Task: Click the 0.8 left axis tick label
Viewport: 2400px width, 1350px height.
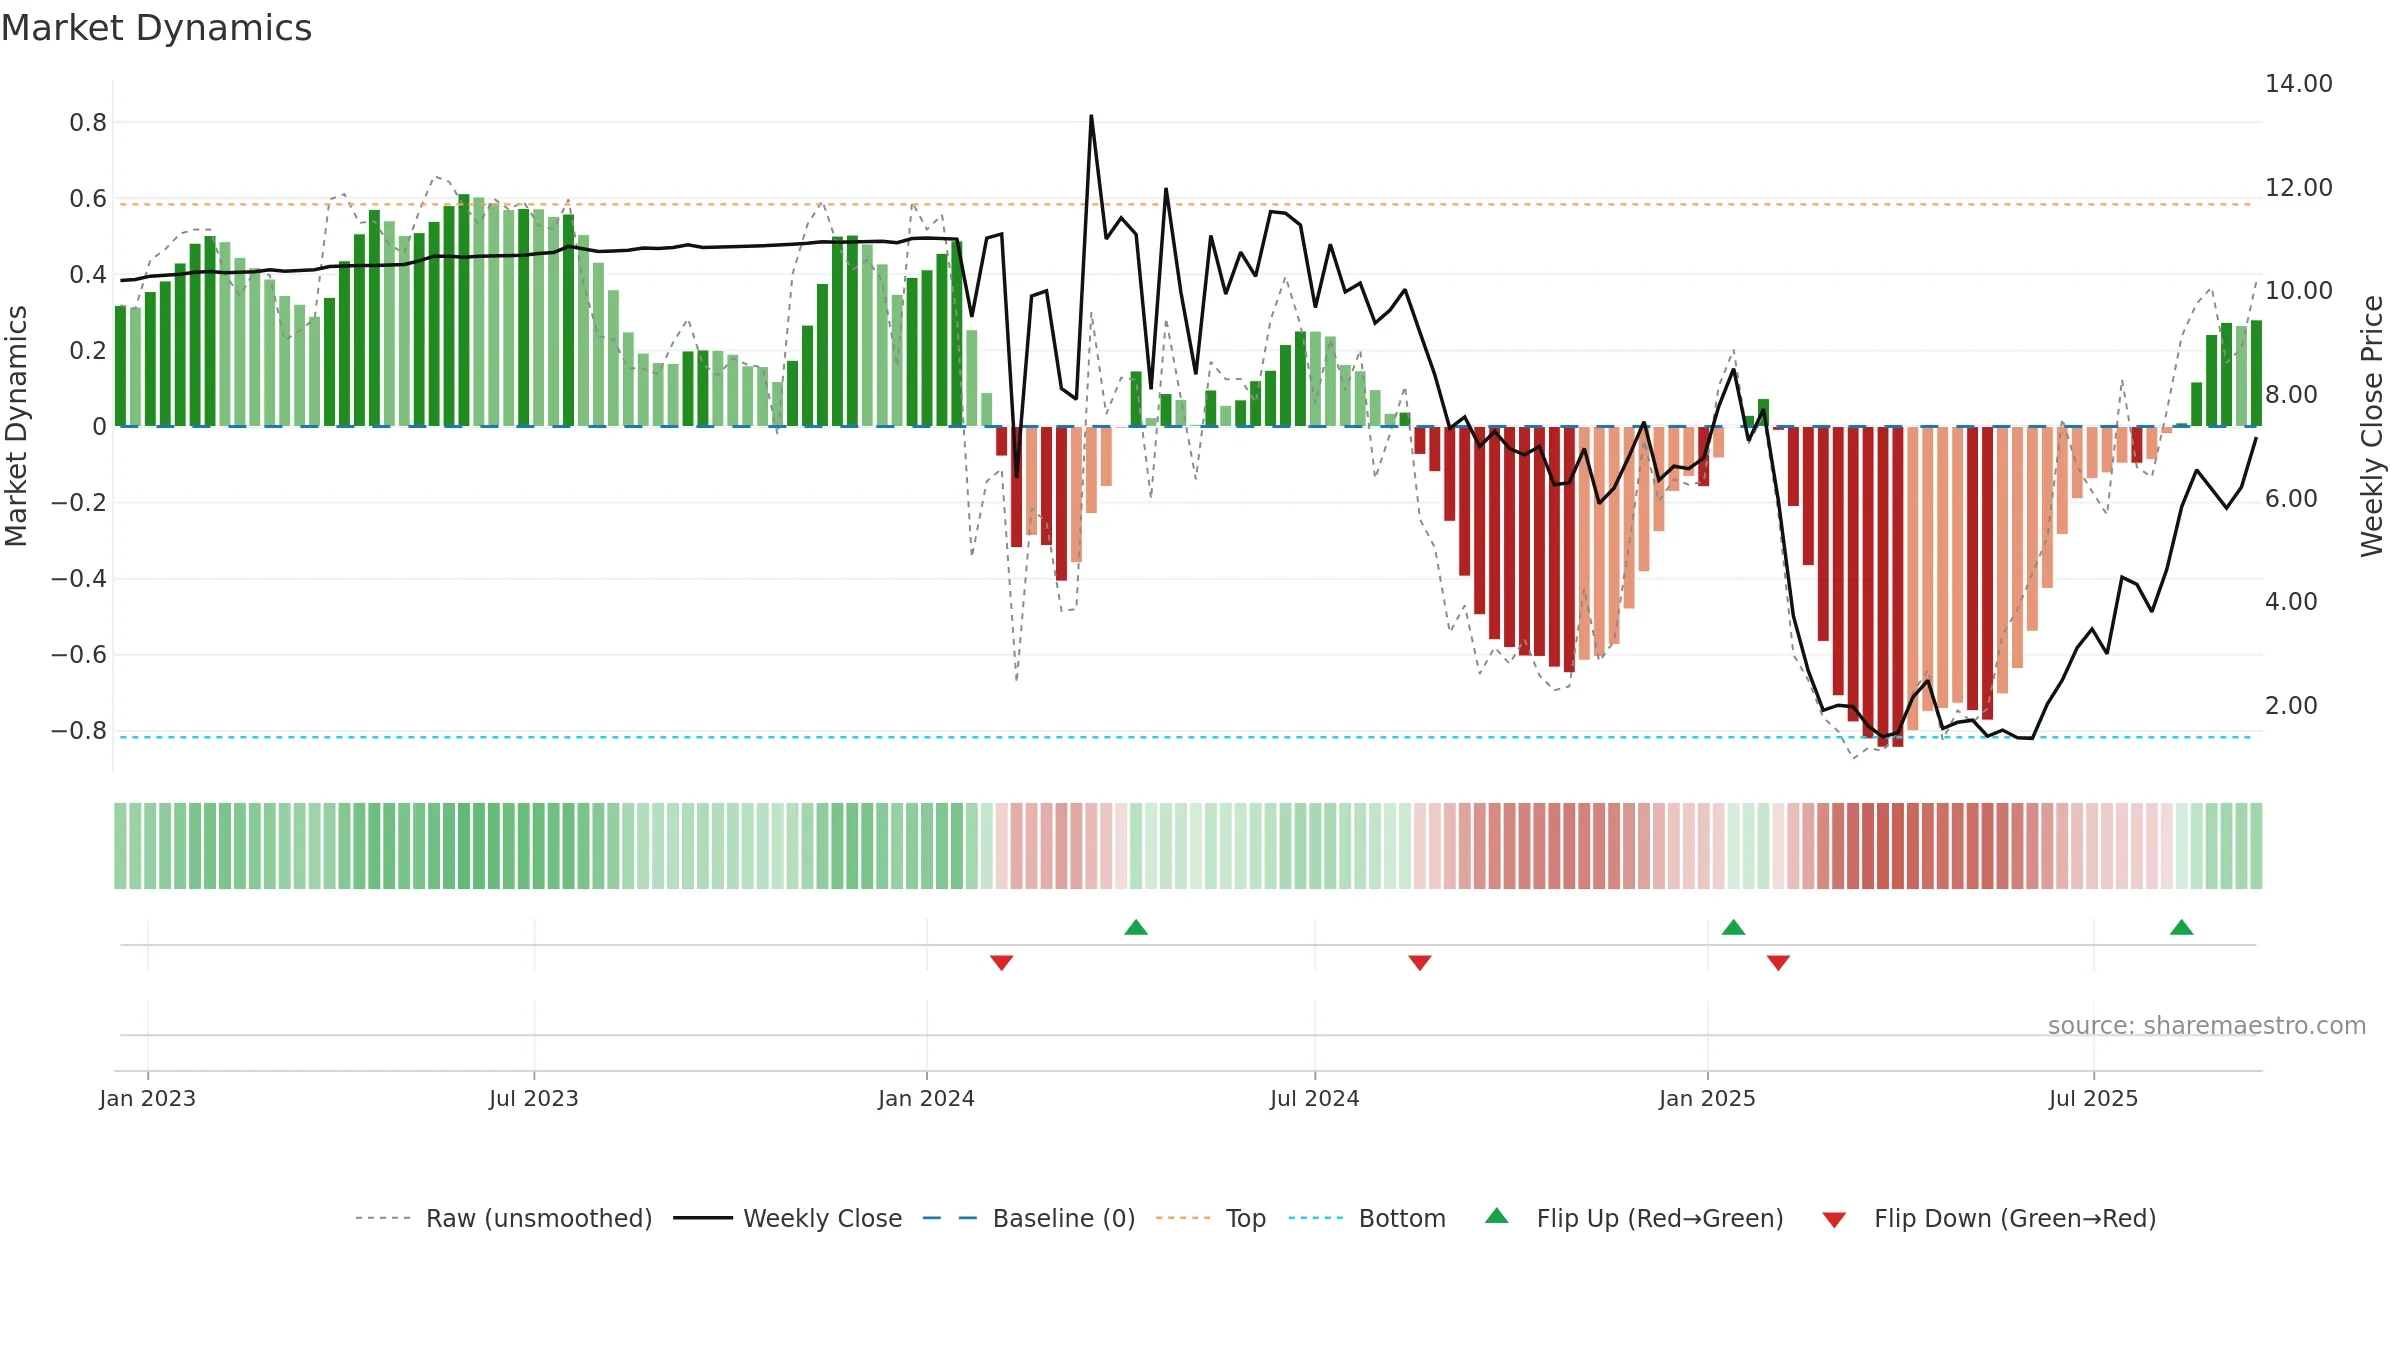Action: 88,123
